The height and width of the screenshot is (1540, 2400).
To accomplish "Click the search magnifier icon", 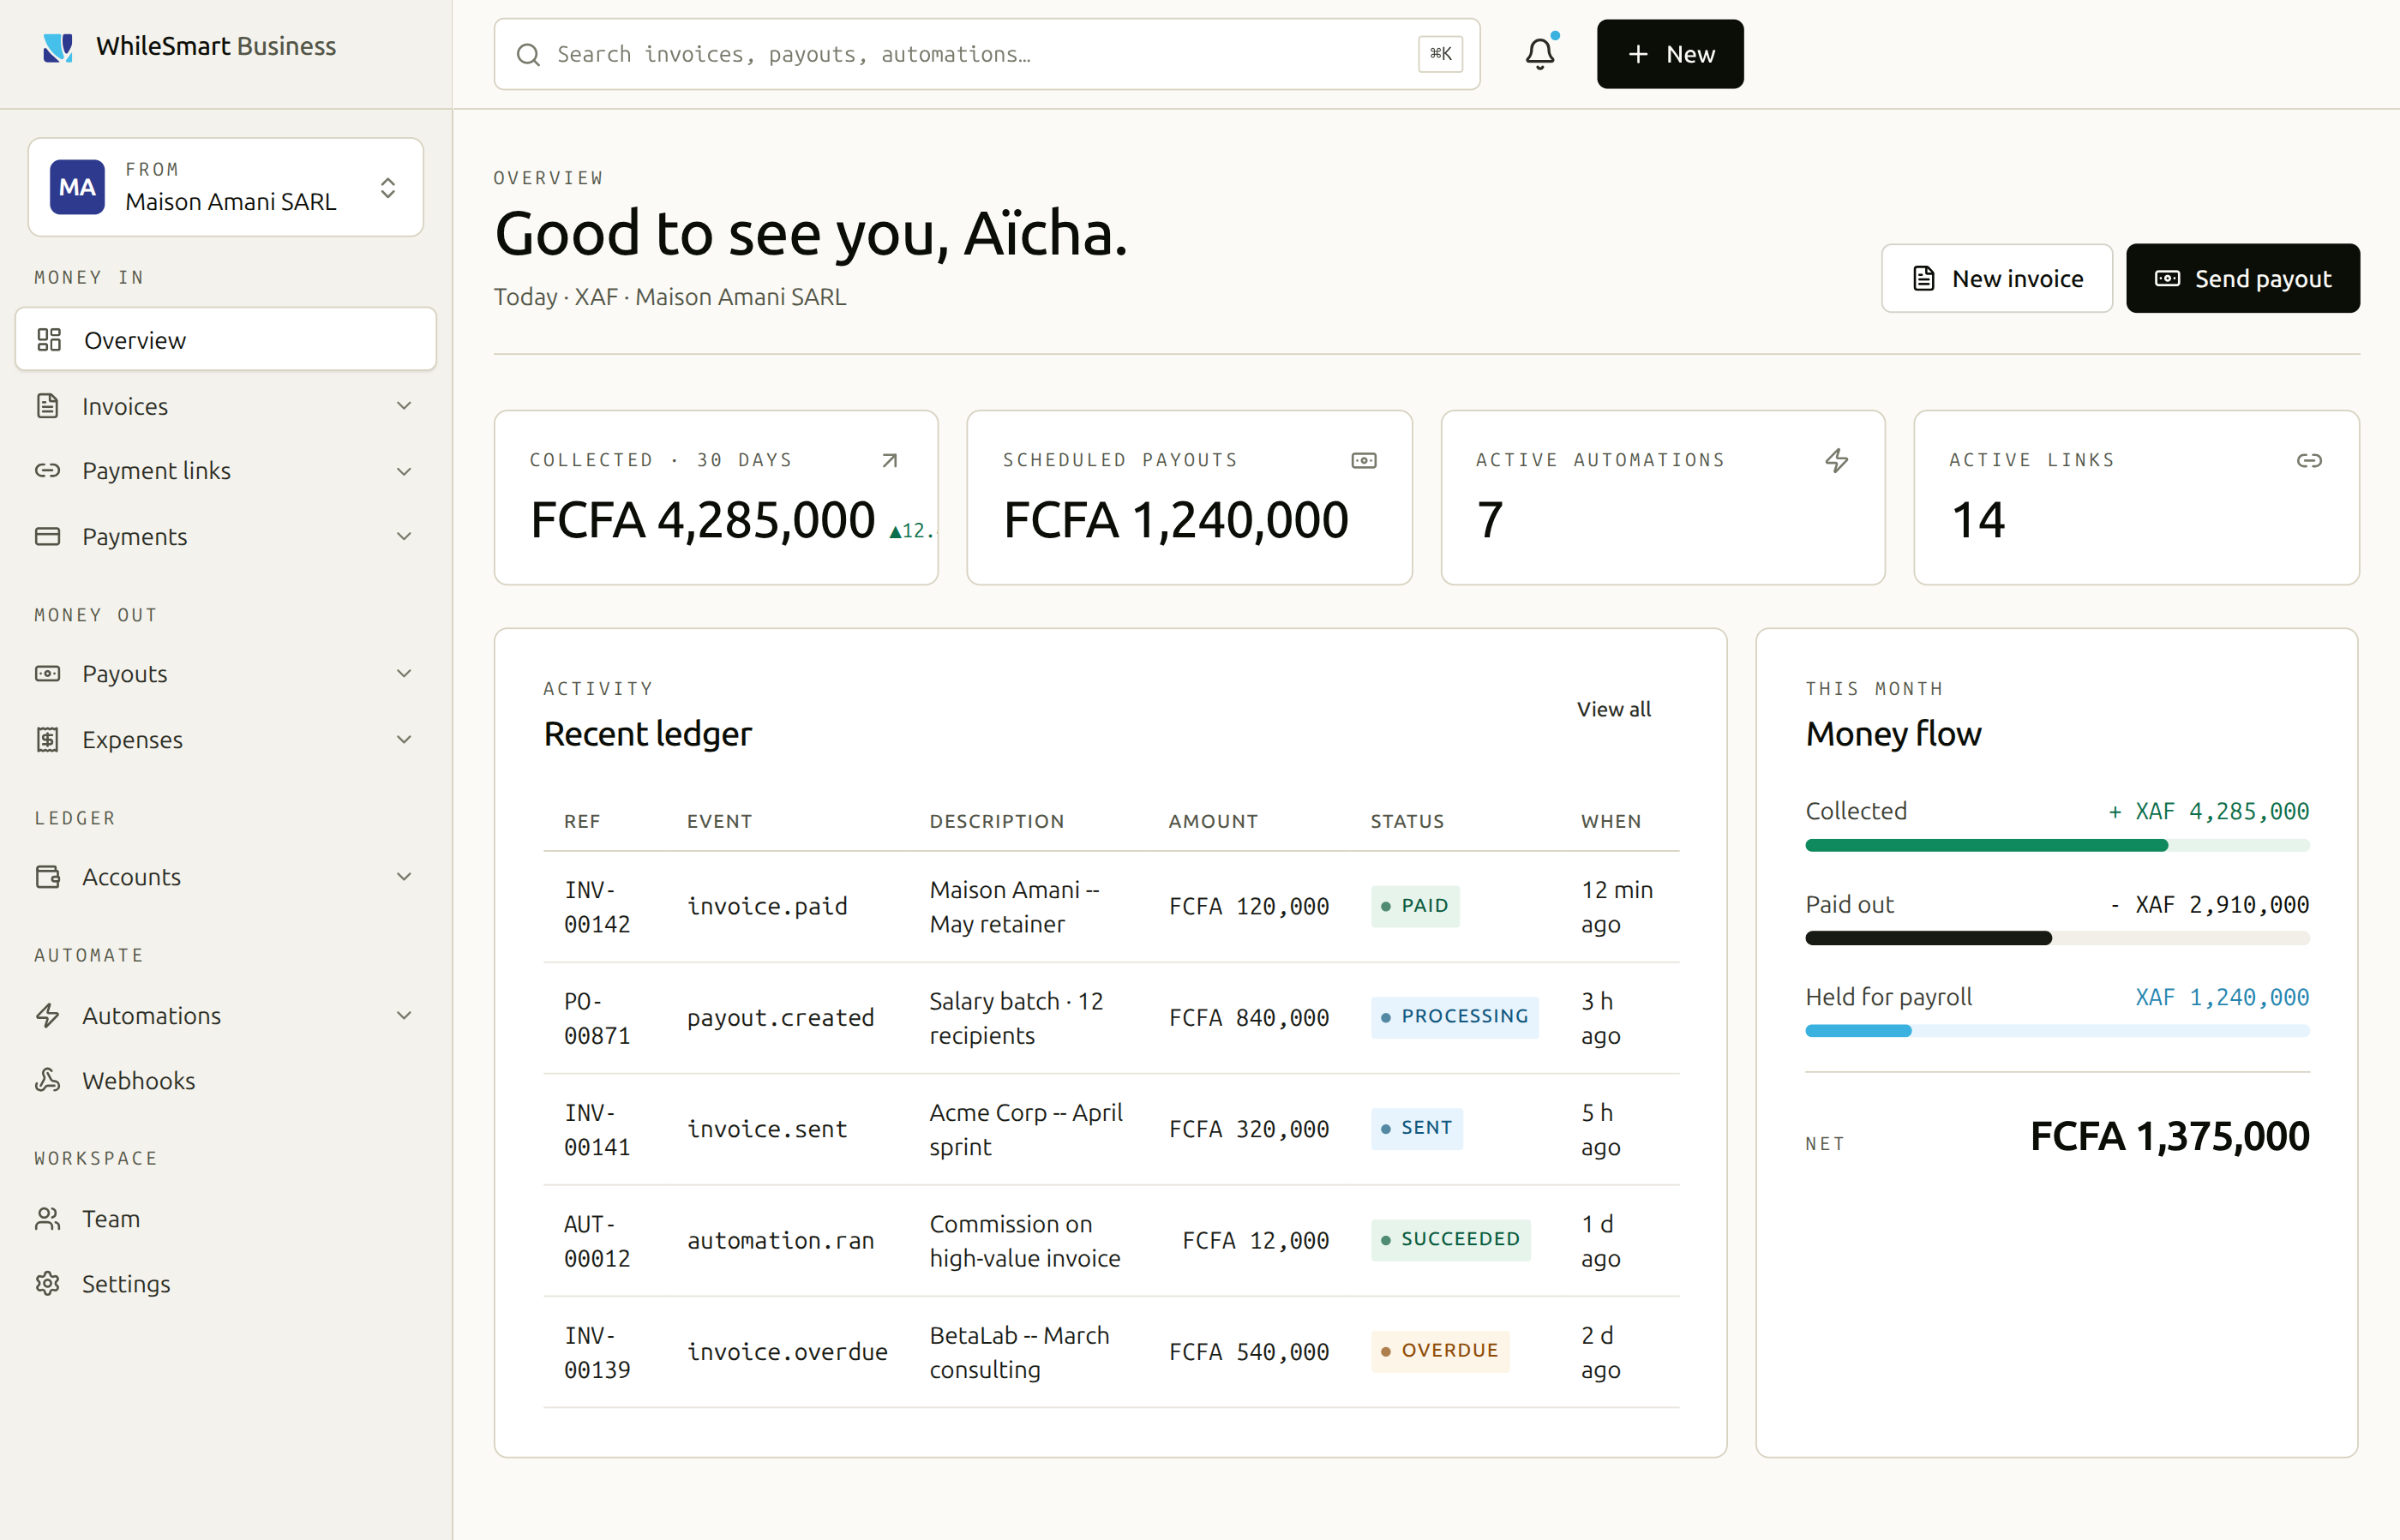I will click(528, 54).
